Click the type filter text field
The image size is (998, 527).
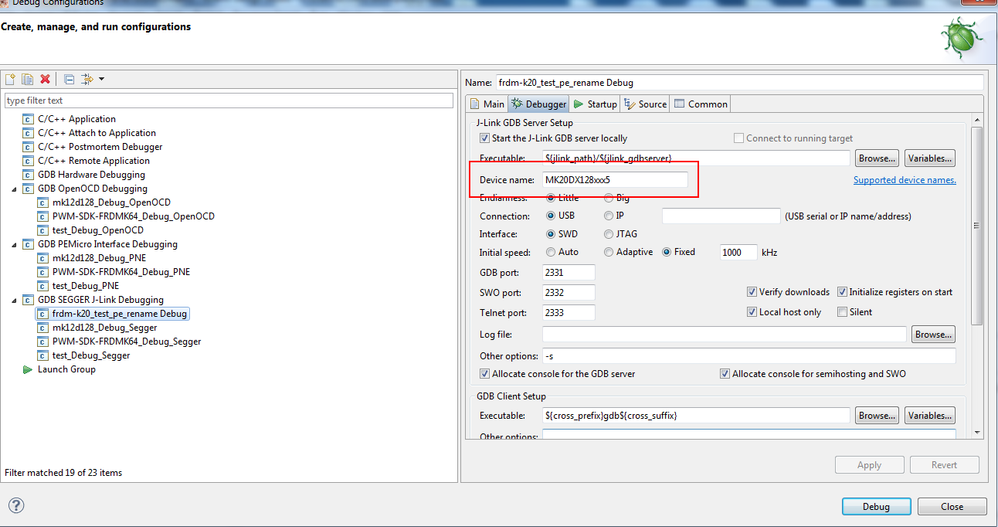pyautogui.click(x=229, y=101)
